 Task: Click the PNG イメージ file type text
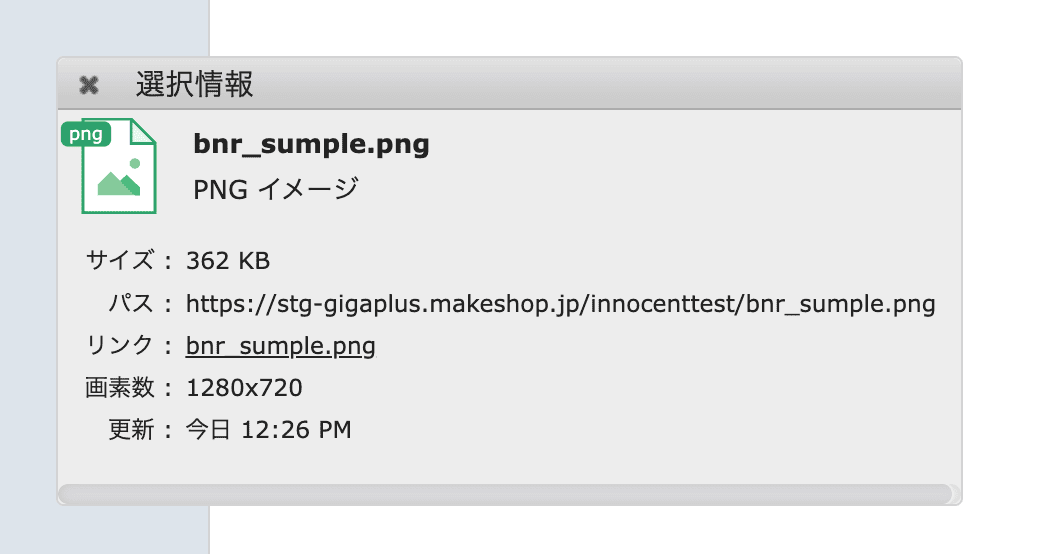[x=275, y=189]
